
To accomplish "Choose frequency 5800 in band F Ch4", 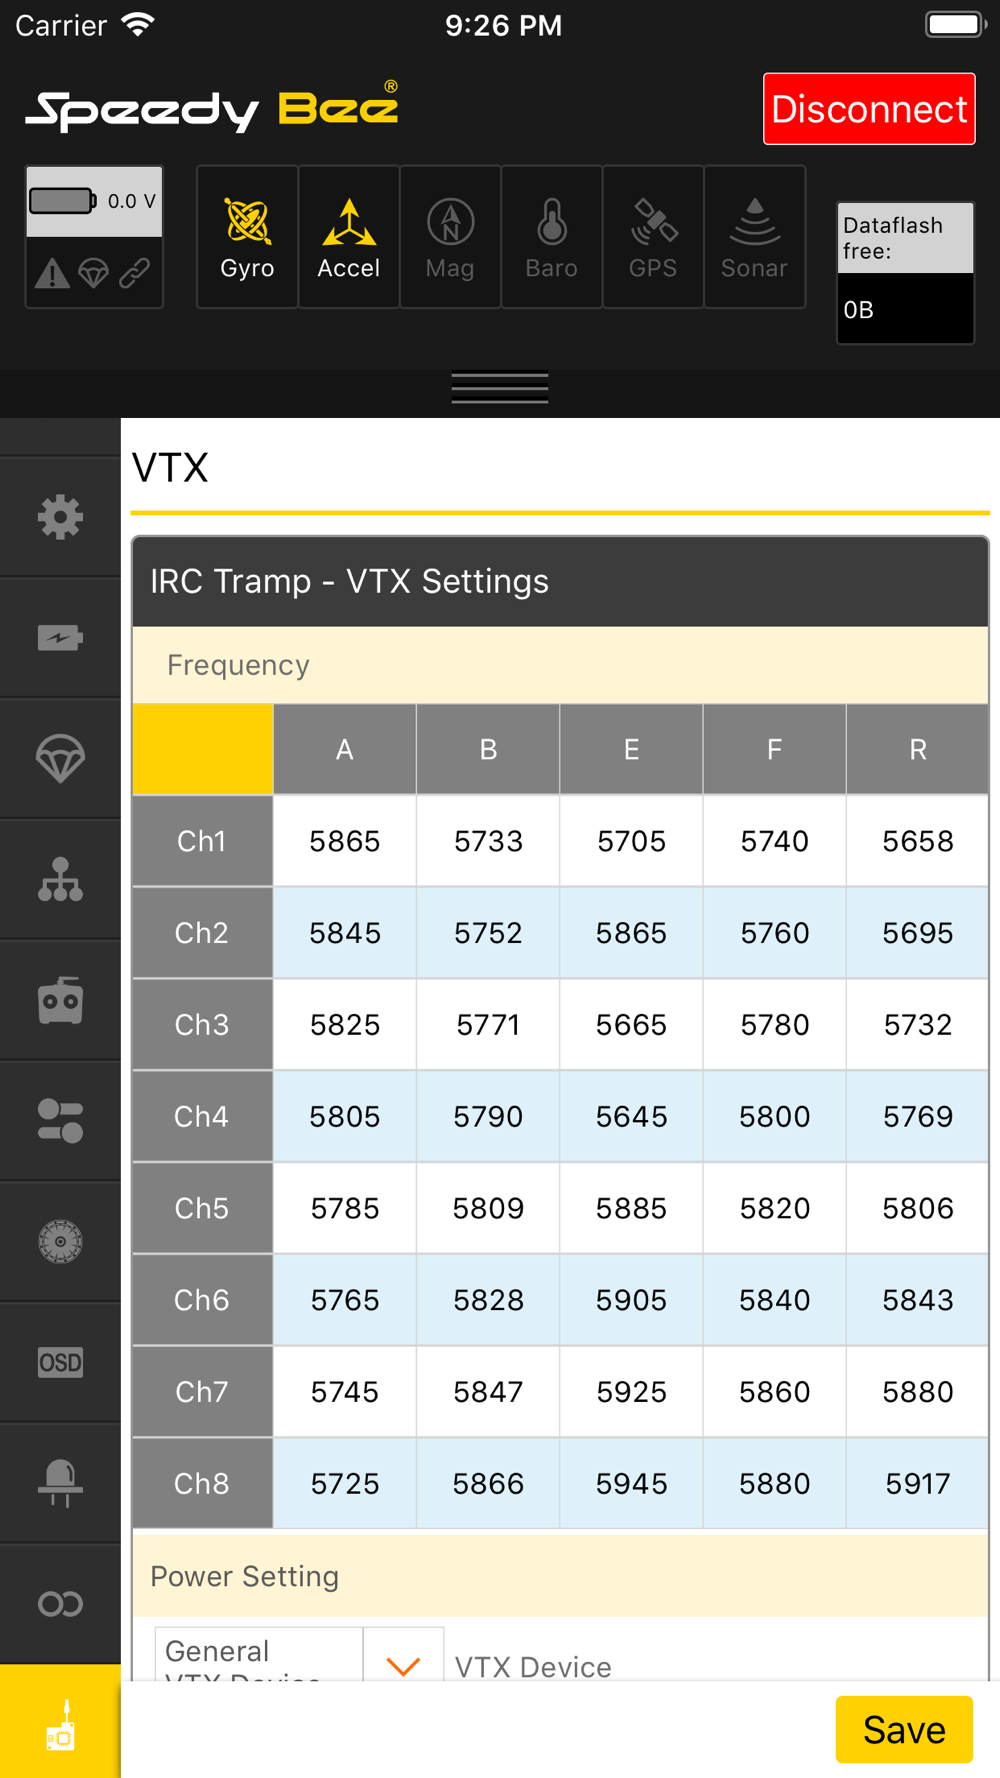I will click(775, 1116).
